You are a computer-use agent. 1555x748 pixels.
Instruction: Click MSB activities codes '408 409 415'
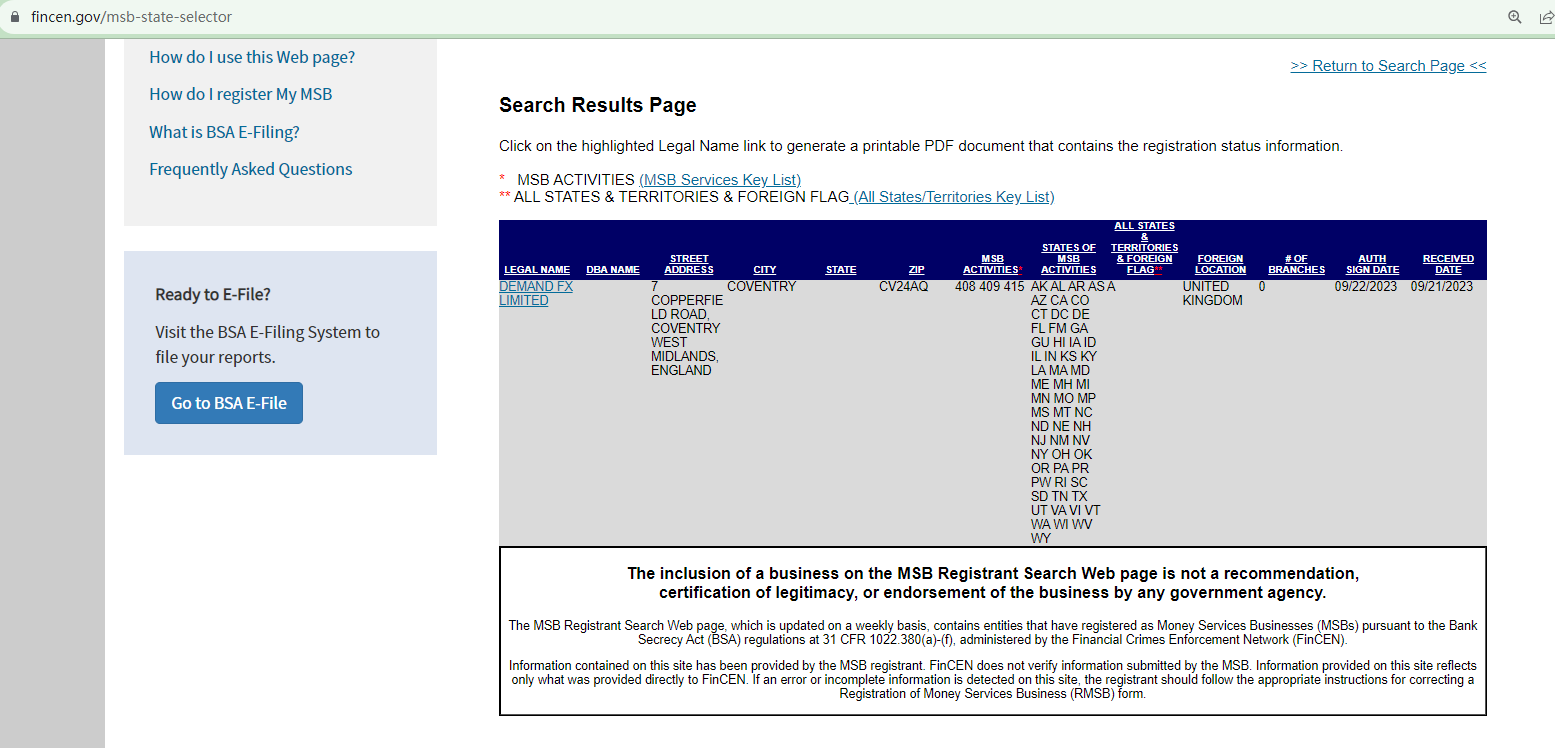(990, 287)
